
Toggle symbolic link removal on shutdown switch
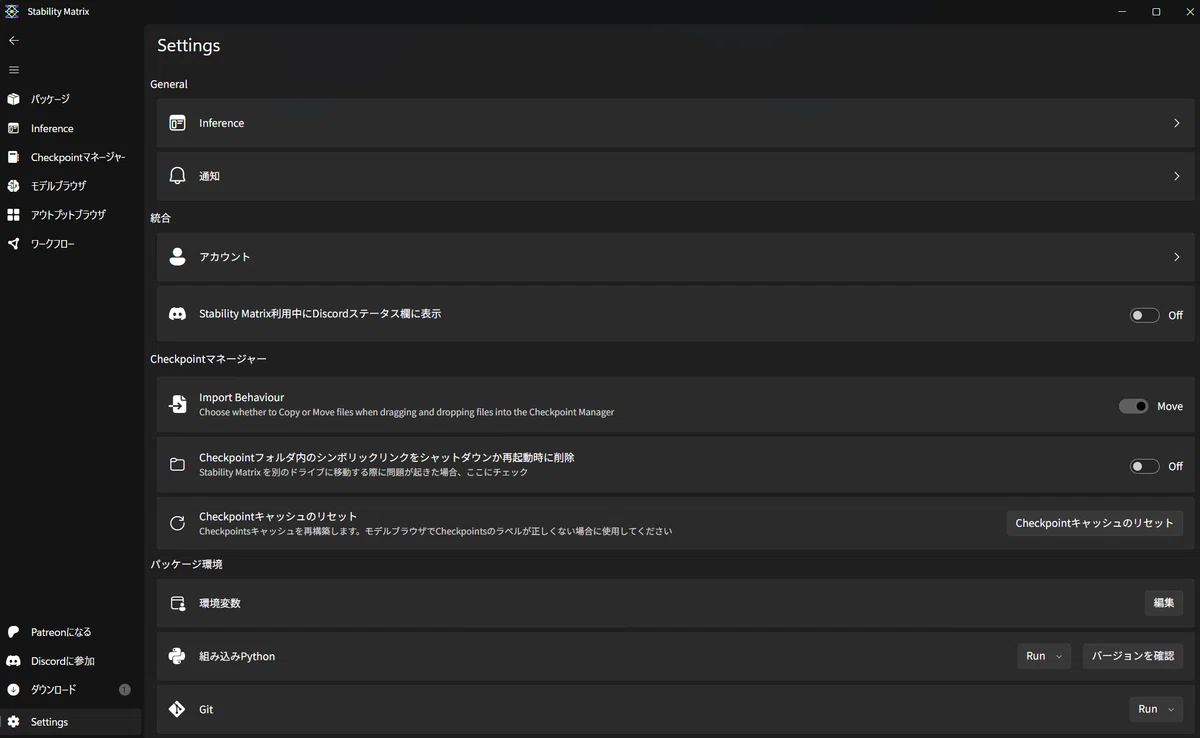[x=1144, y=466]
